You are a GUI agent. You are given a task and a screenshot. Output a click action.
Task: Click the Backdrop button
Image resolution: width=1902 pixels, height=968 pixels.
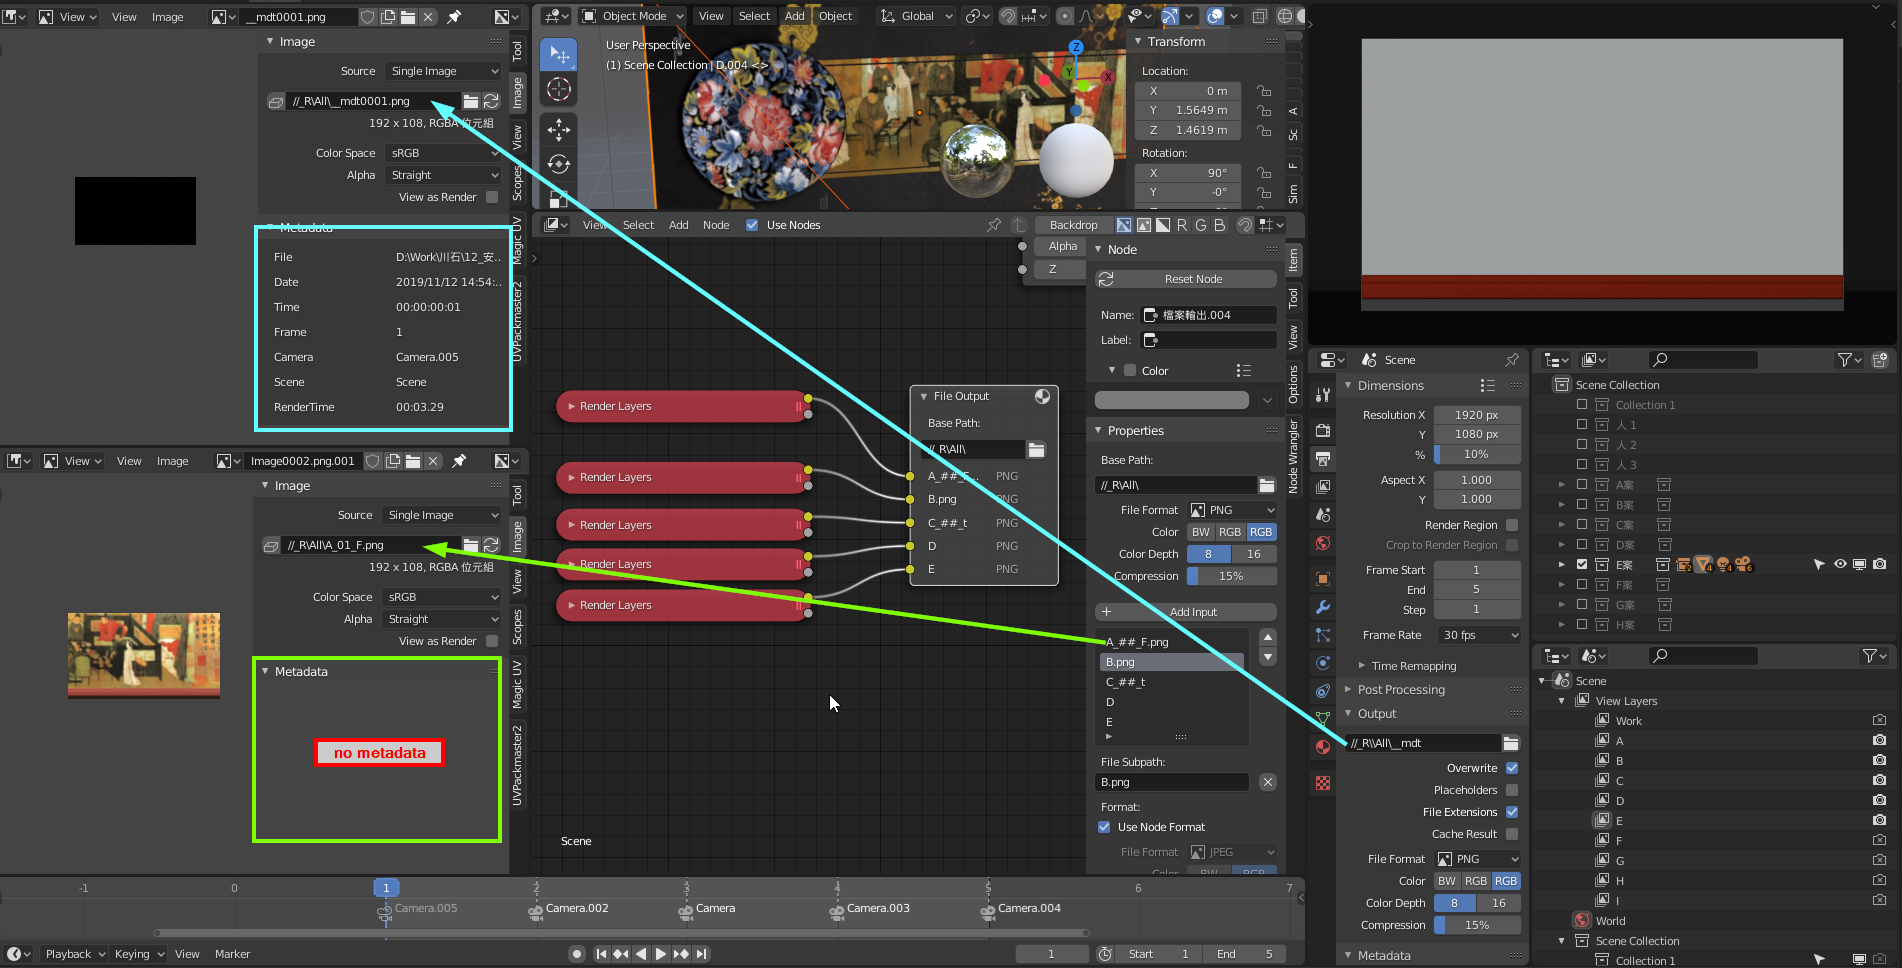(1073, 225)
